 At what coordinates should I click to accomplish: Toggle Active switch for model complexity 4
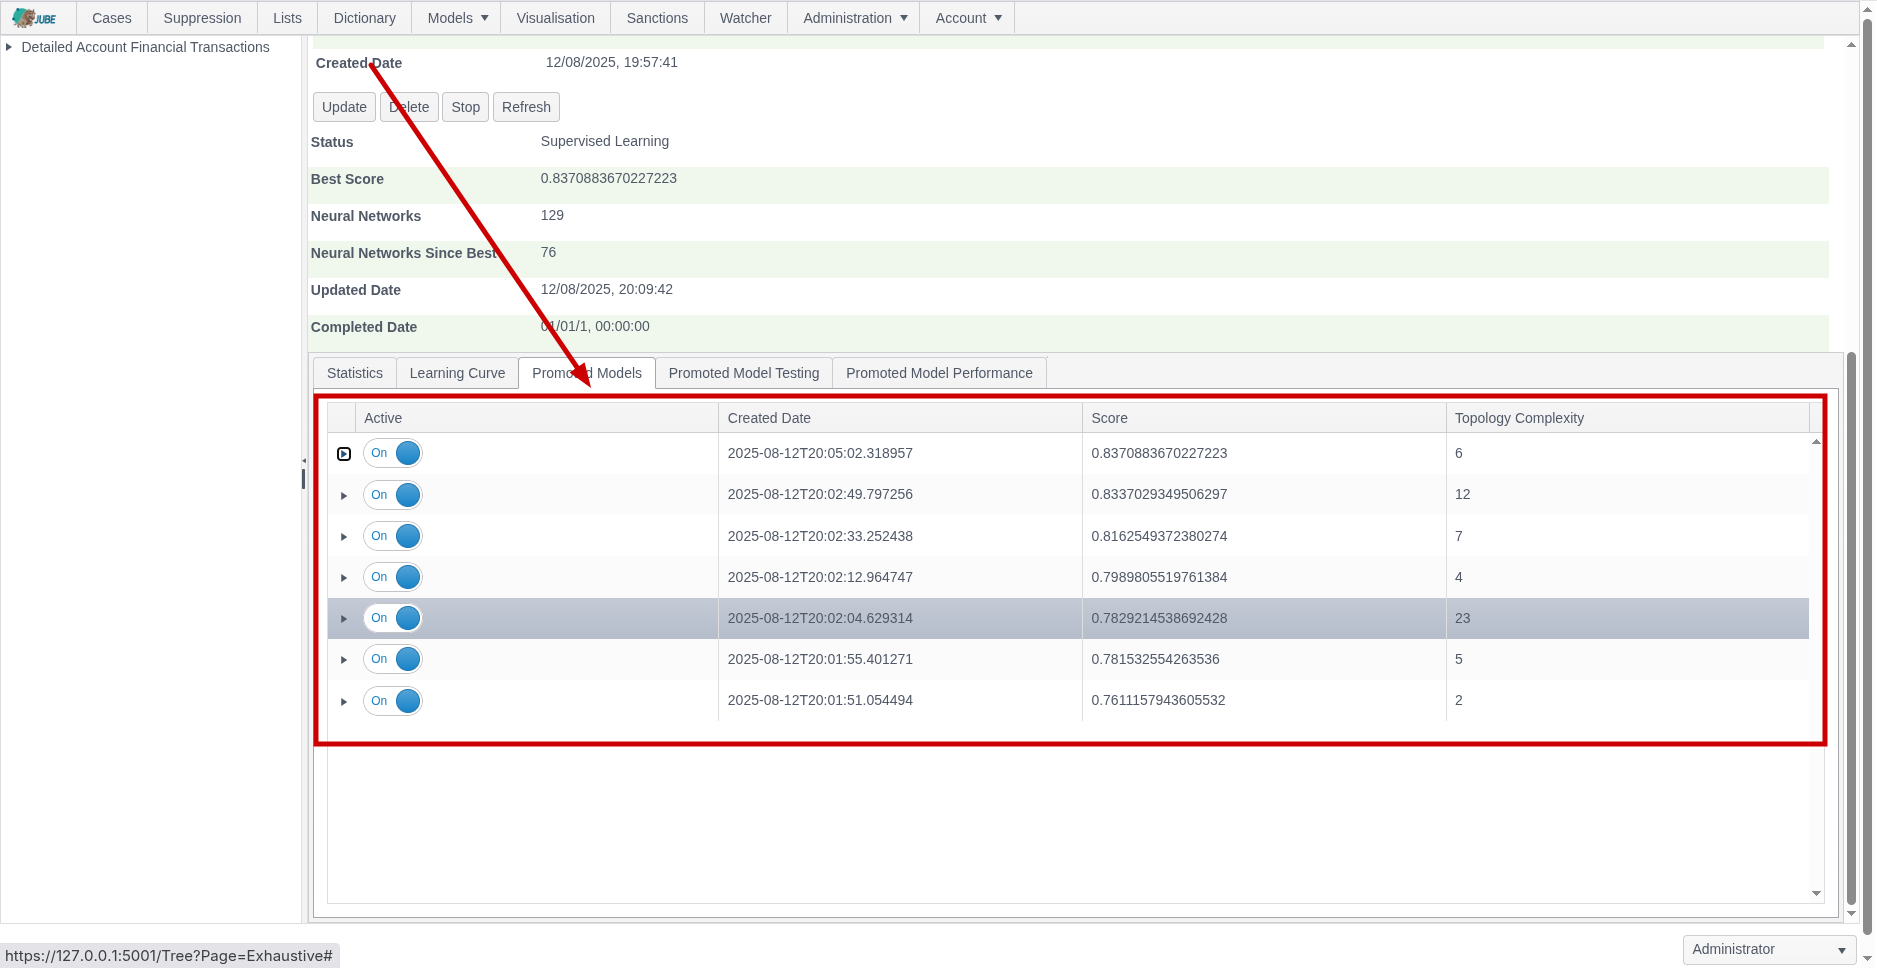click(392, 577)
